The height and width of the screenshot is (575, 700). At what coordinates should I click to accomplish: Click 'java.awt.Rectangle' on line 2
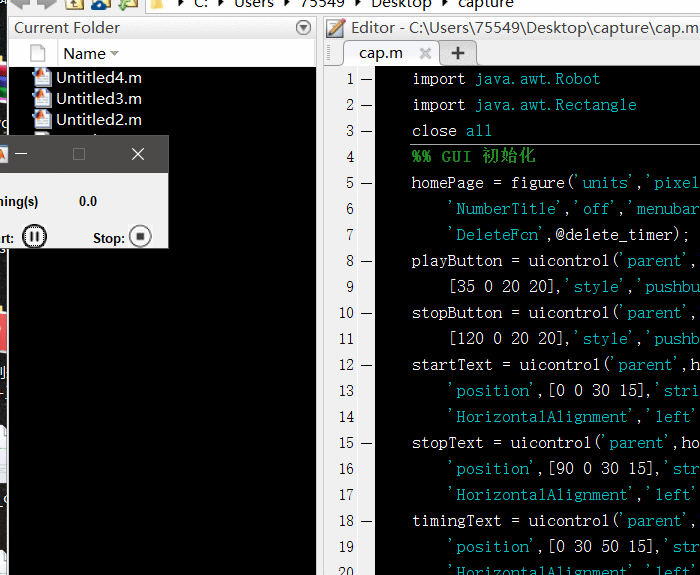pyautogui.click(x=555, y=105)
